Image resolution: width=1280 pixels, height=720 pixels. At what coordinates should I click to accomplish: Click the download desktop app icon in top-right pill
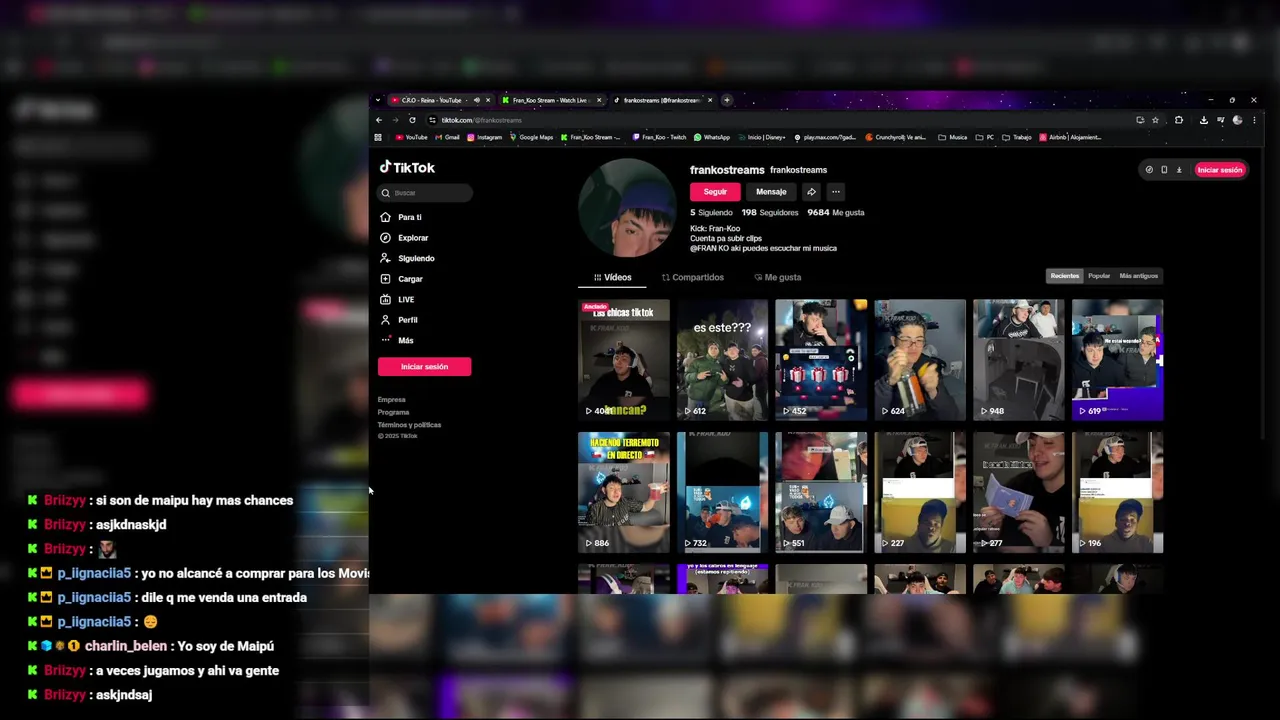pyautogui.click(x=1179, y=170)
